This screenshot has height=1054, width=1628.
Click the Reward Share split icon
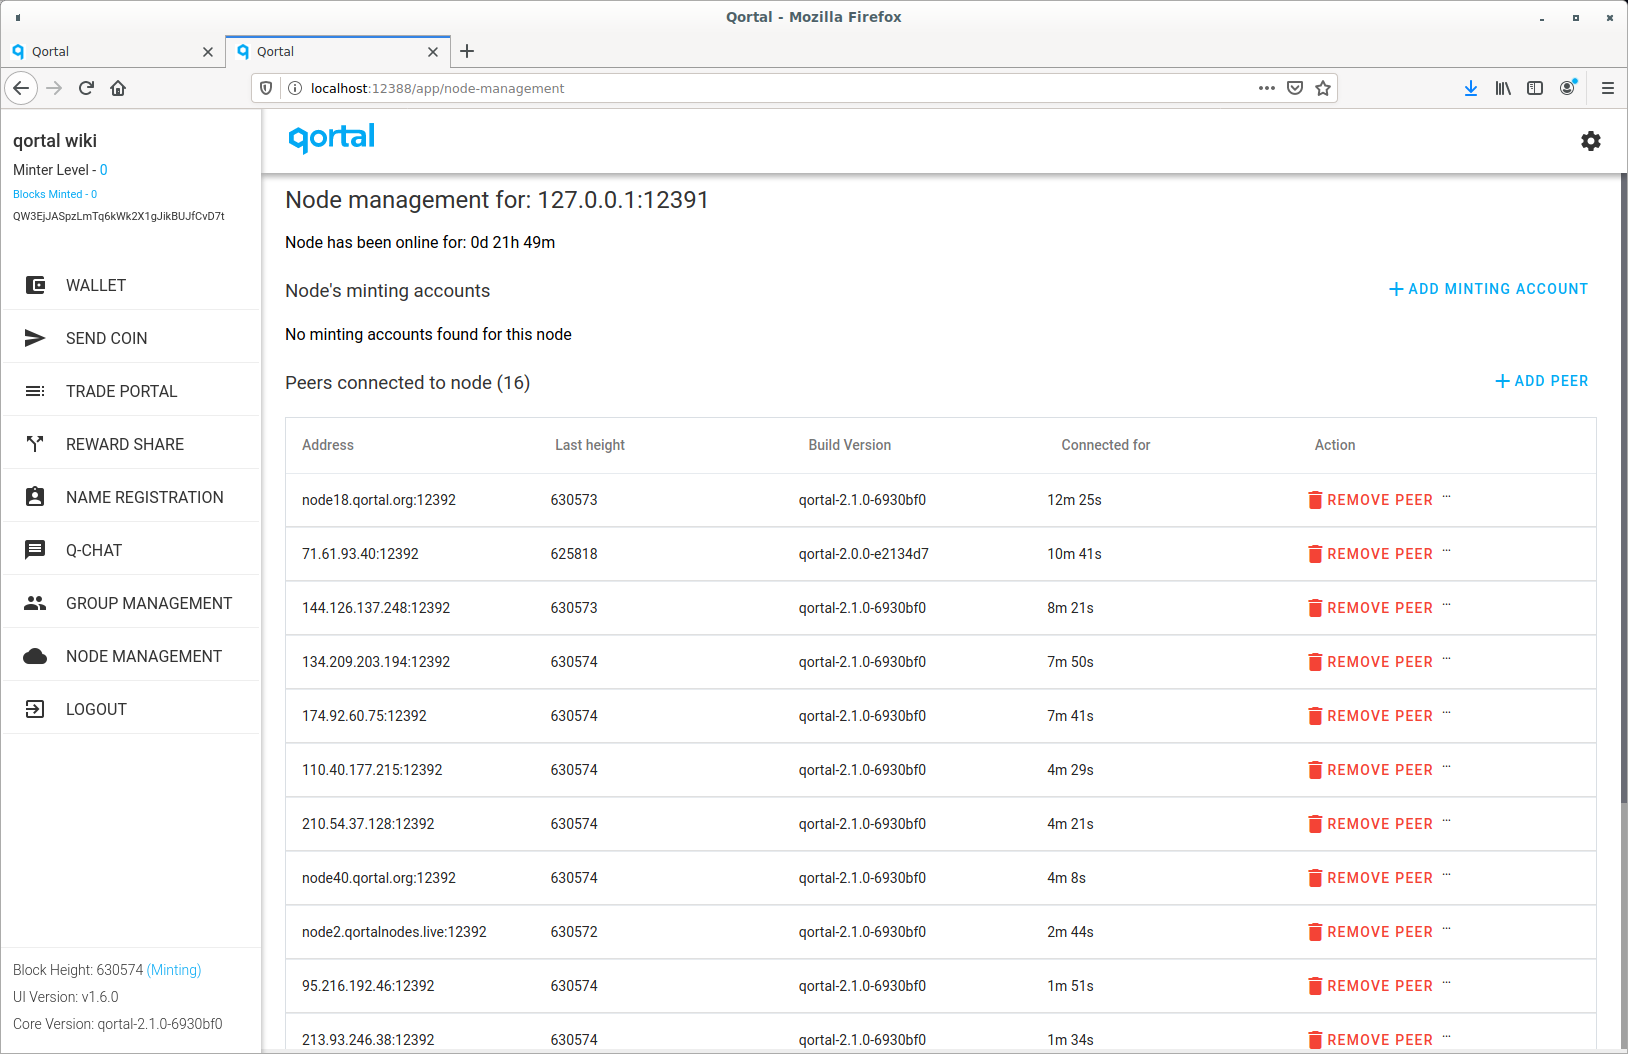click(35, 444)
